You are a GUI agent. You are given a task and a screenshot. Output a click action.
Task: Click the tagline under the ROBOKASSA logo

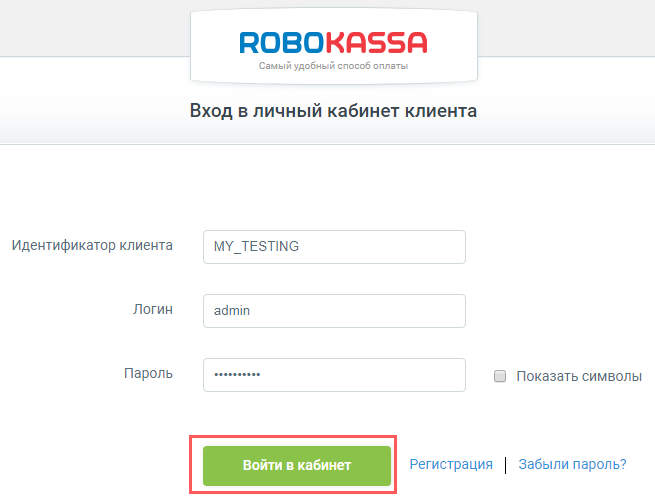[x=333, y=66]
